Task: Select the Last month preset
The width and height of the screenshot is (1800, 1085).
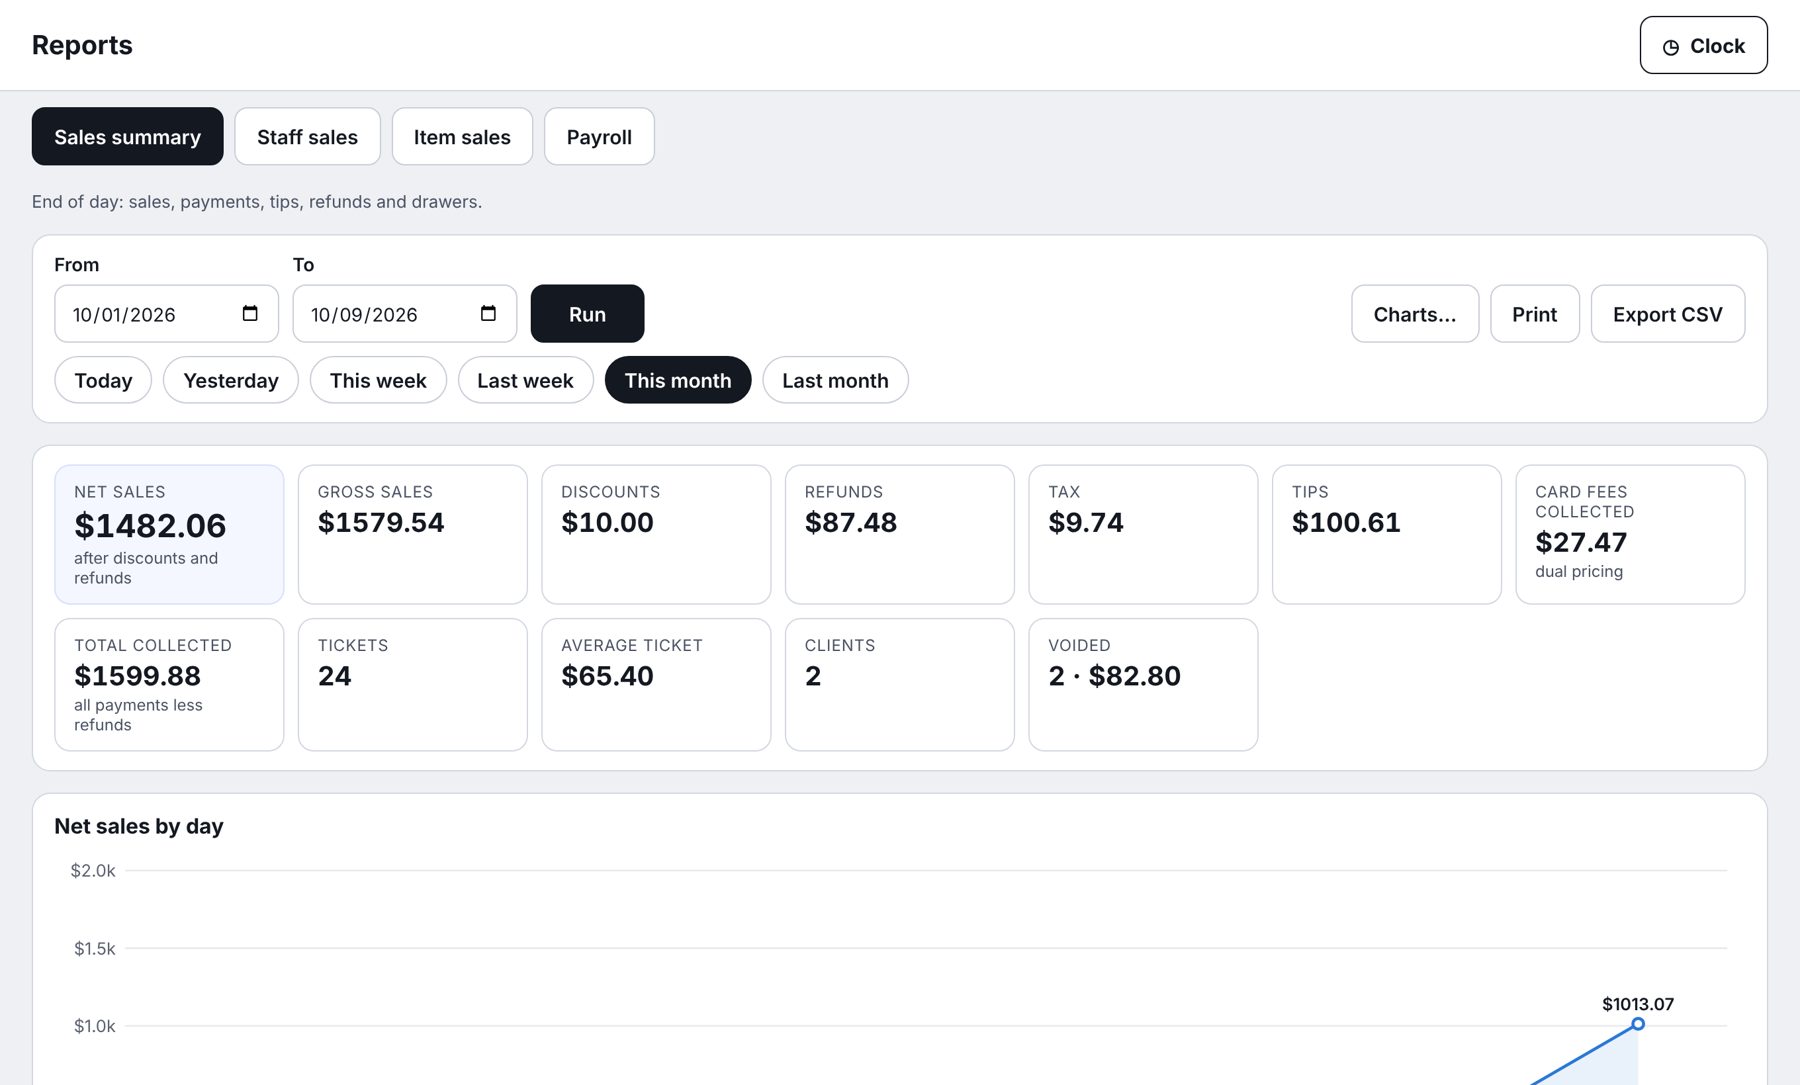Action: 835,380
